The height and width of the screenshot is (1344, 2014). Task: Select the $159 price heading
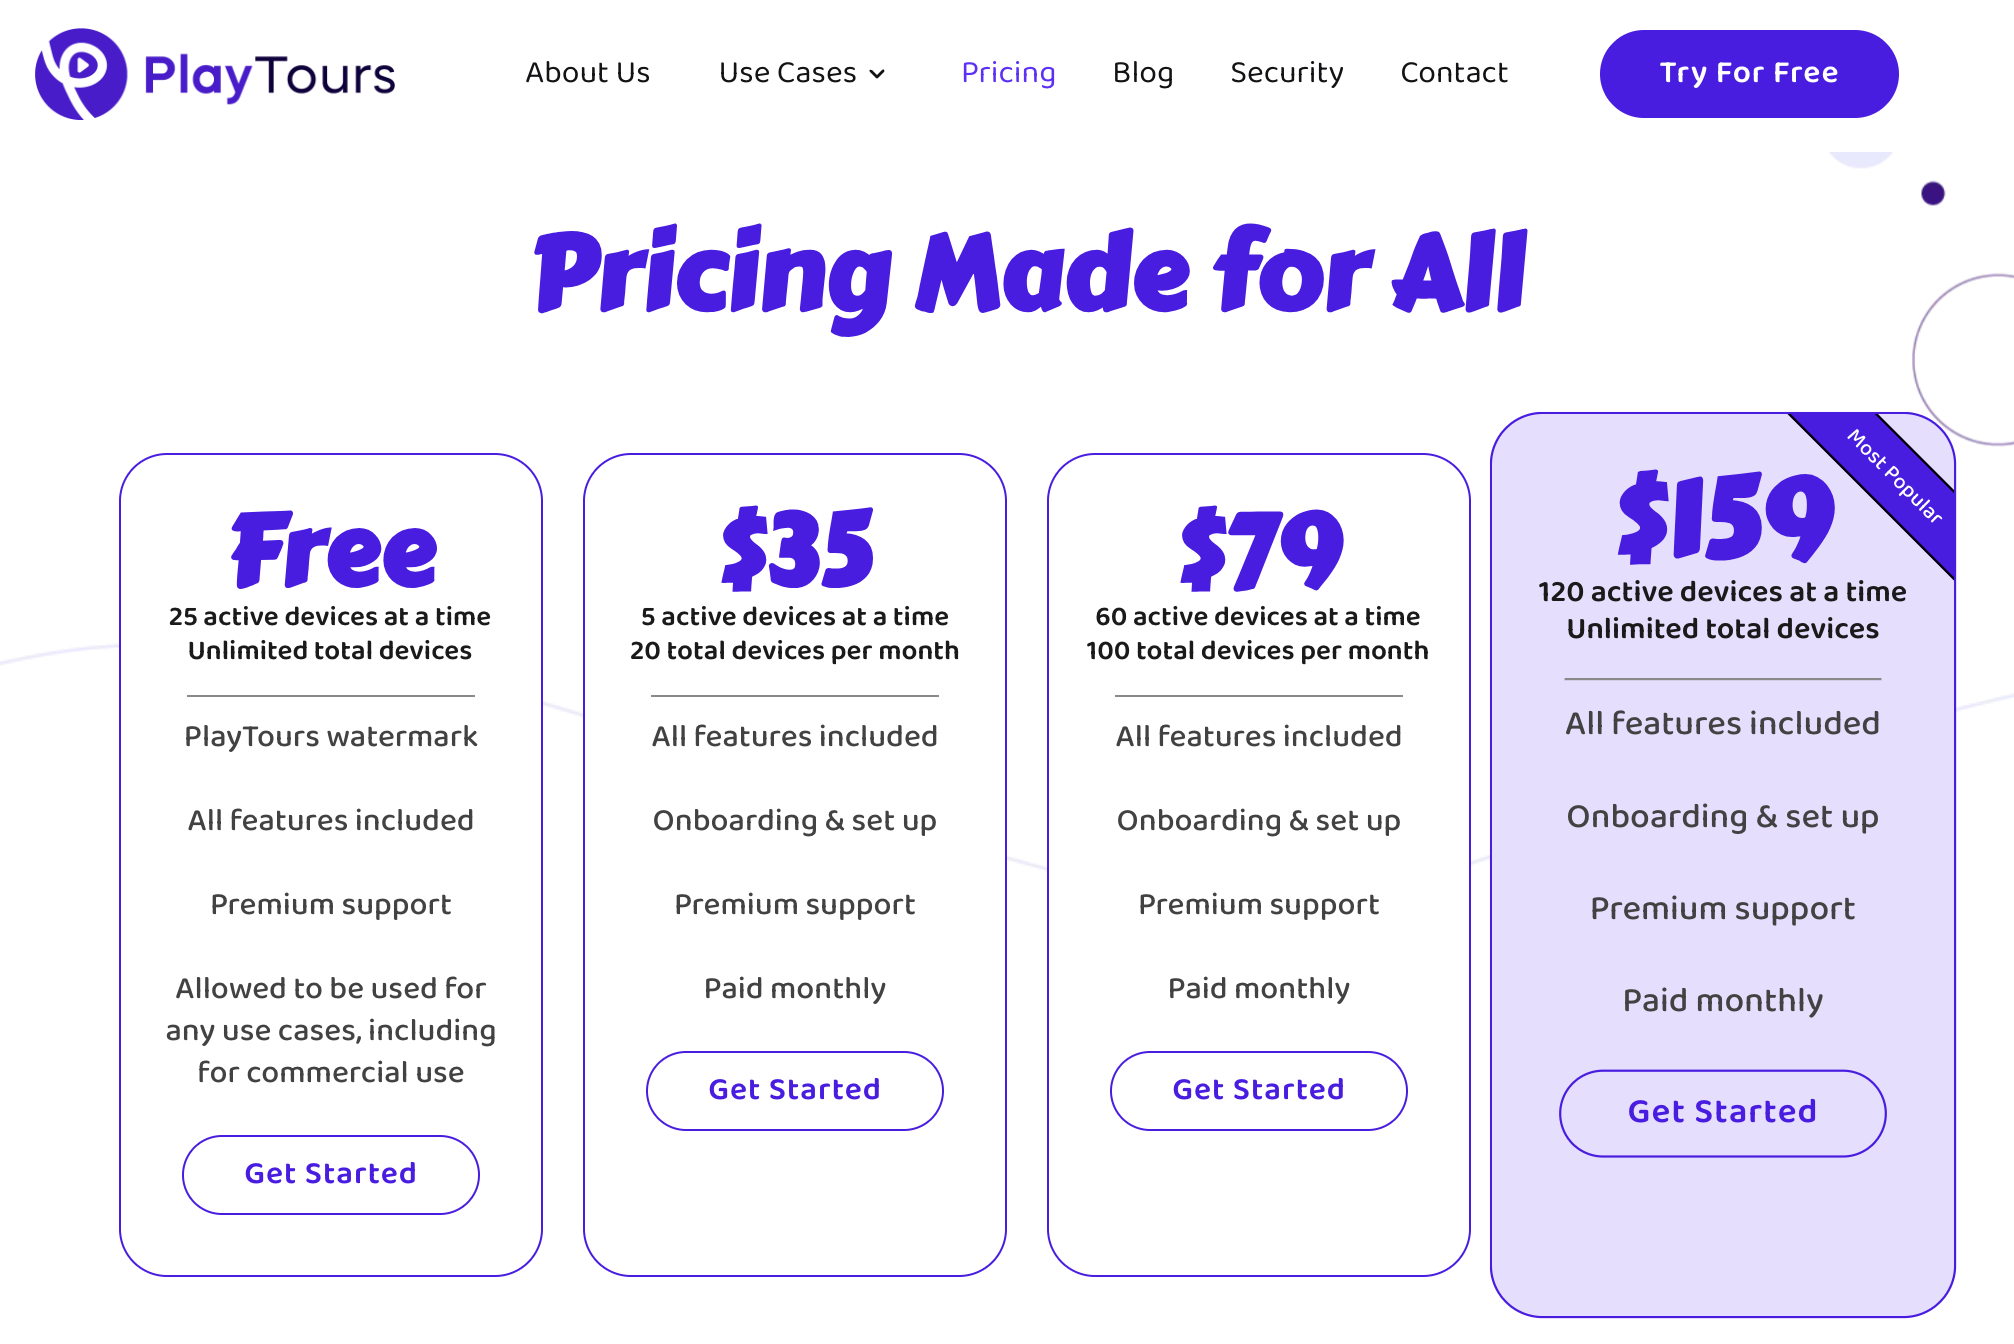[x=1727, y=516]
